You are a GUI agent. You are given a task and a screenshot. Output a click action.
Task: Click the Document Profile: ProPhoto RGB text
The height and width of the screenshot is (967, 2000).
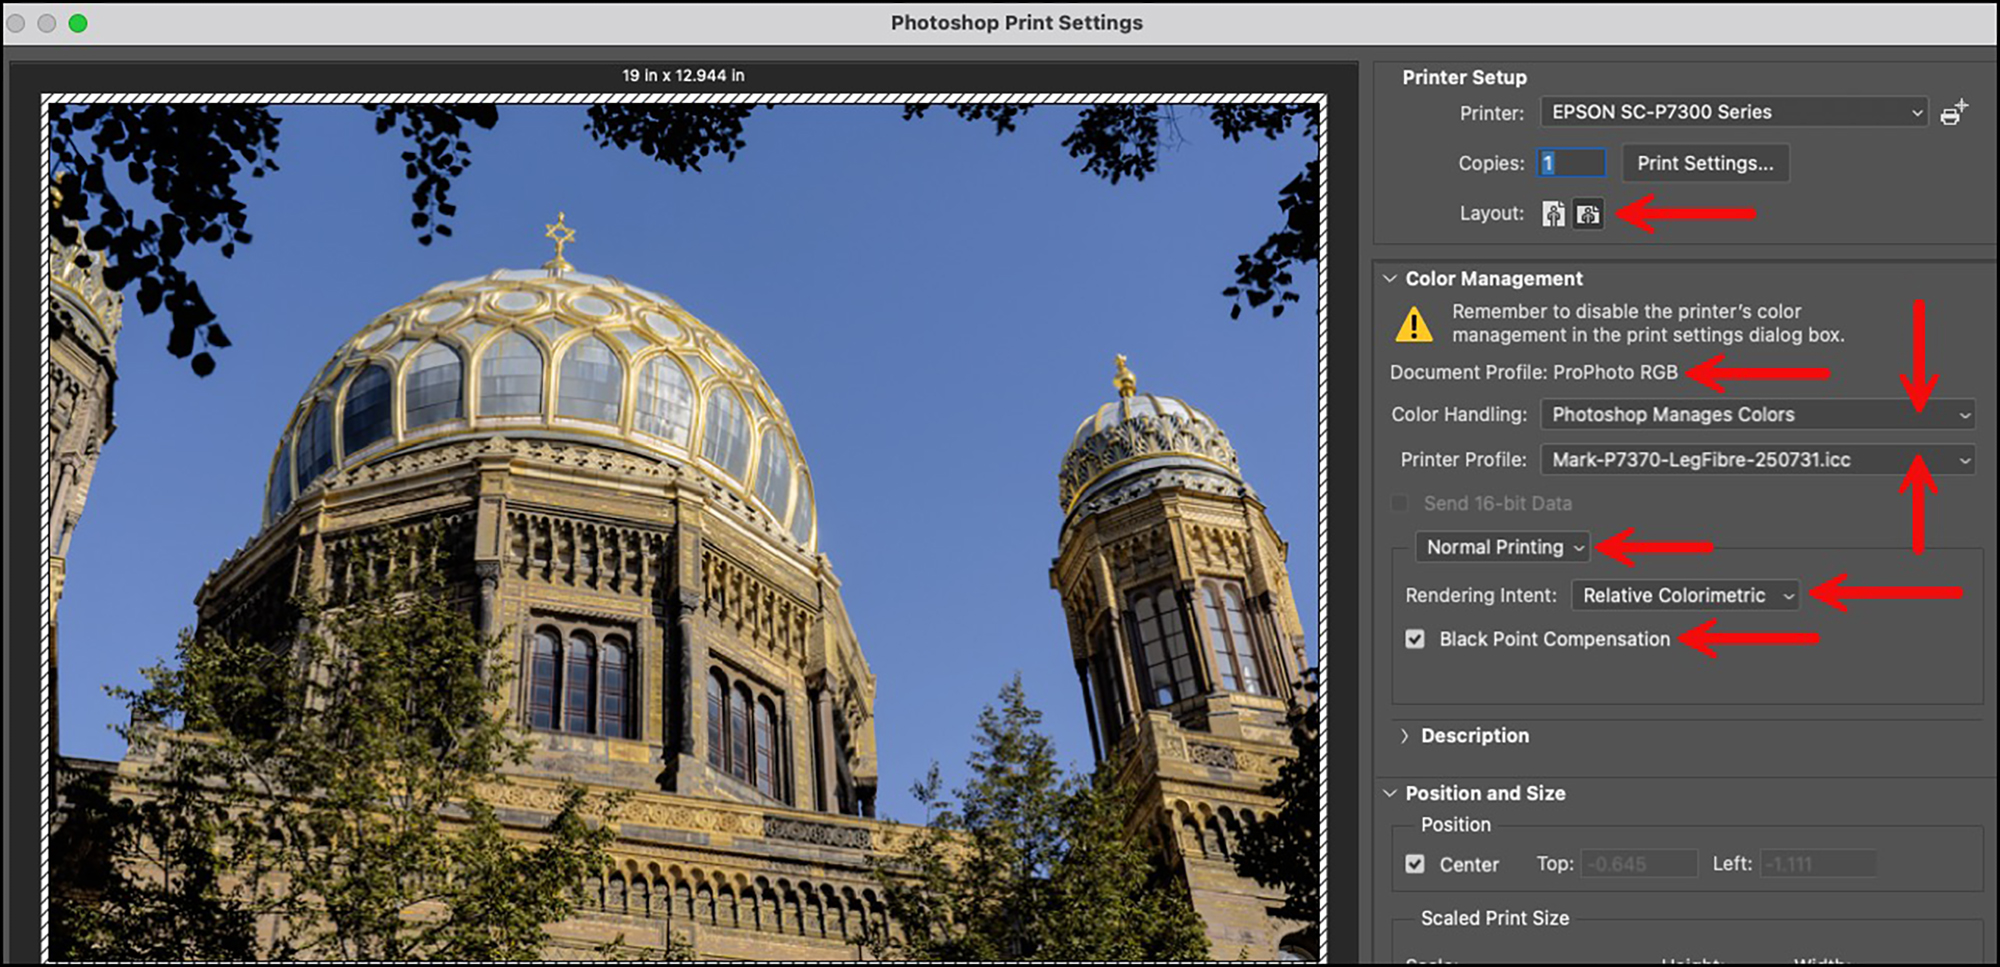pos(1533,372)
